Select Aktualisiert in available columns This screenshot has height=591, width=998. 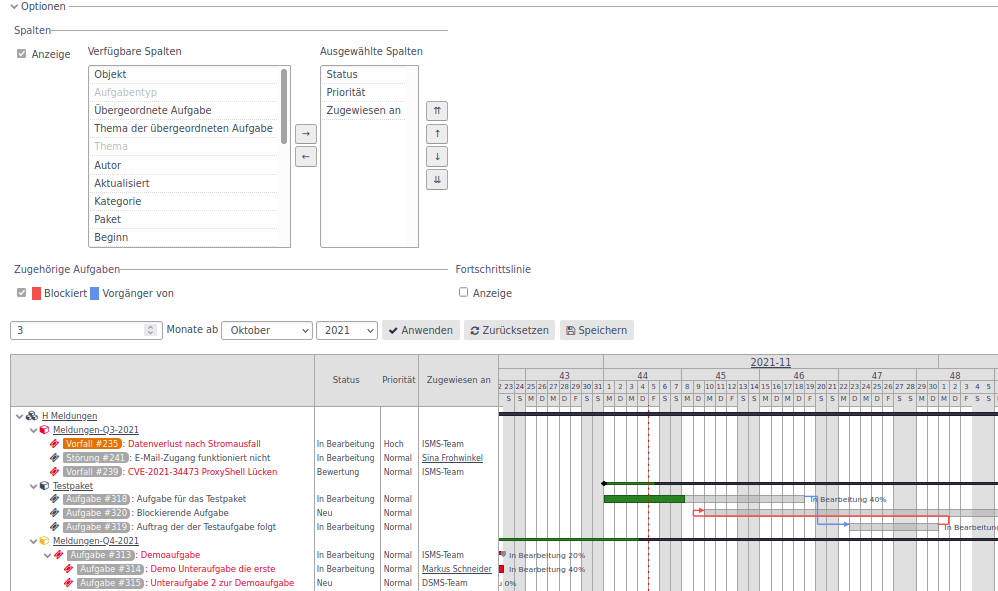pos(184,183)
